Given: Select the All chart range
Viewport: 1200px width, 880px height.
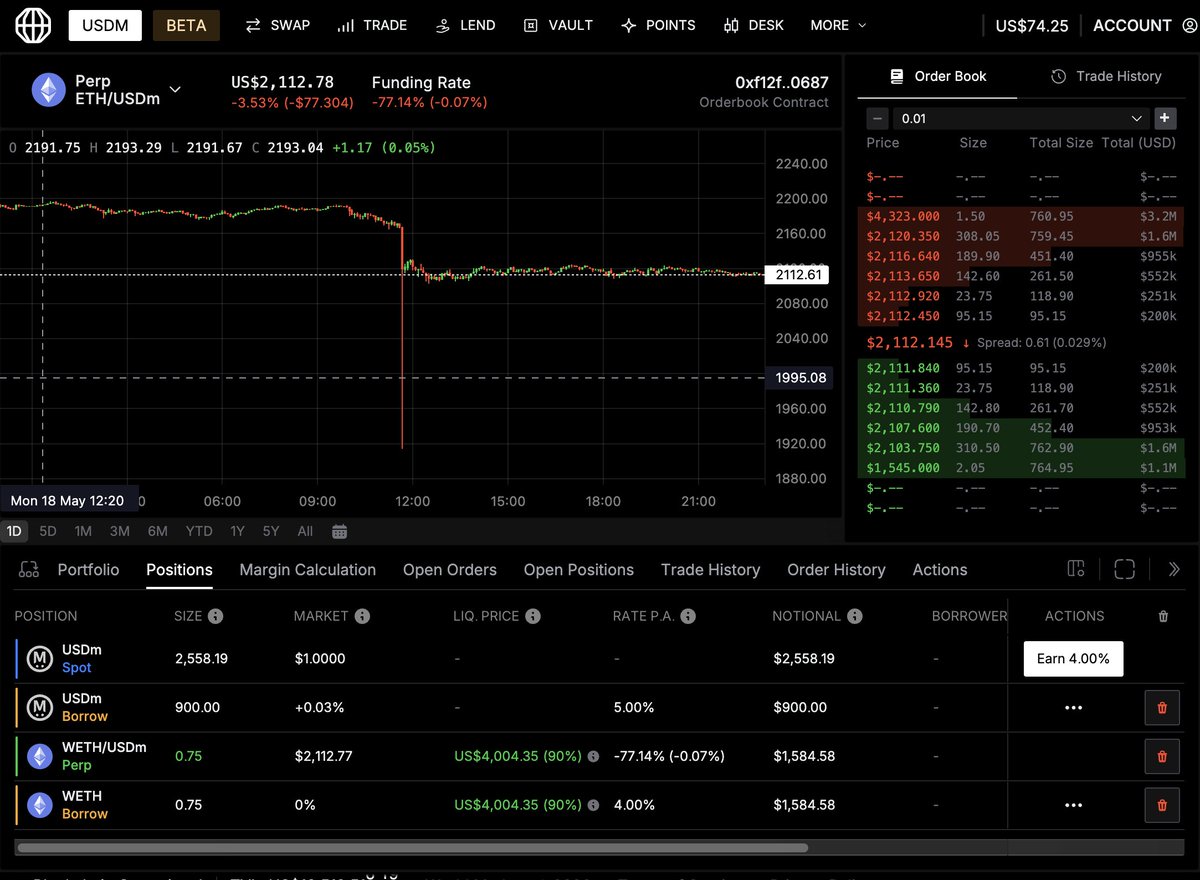Looking at the screenshot, I should pyautogui.click(x=305, y=531).
